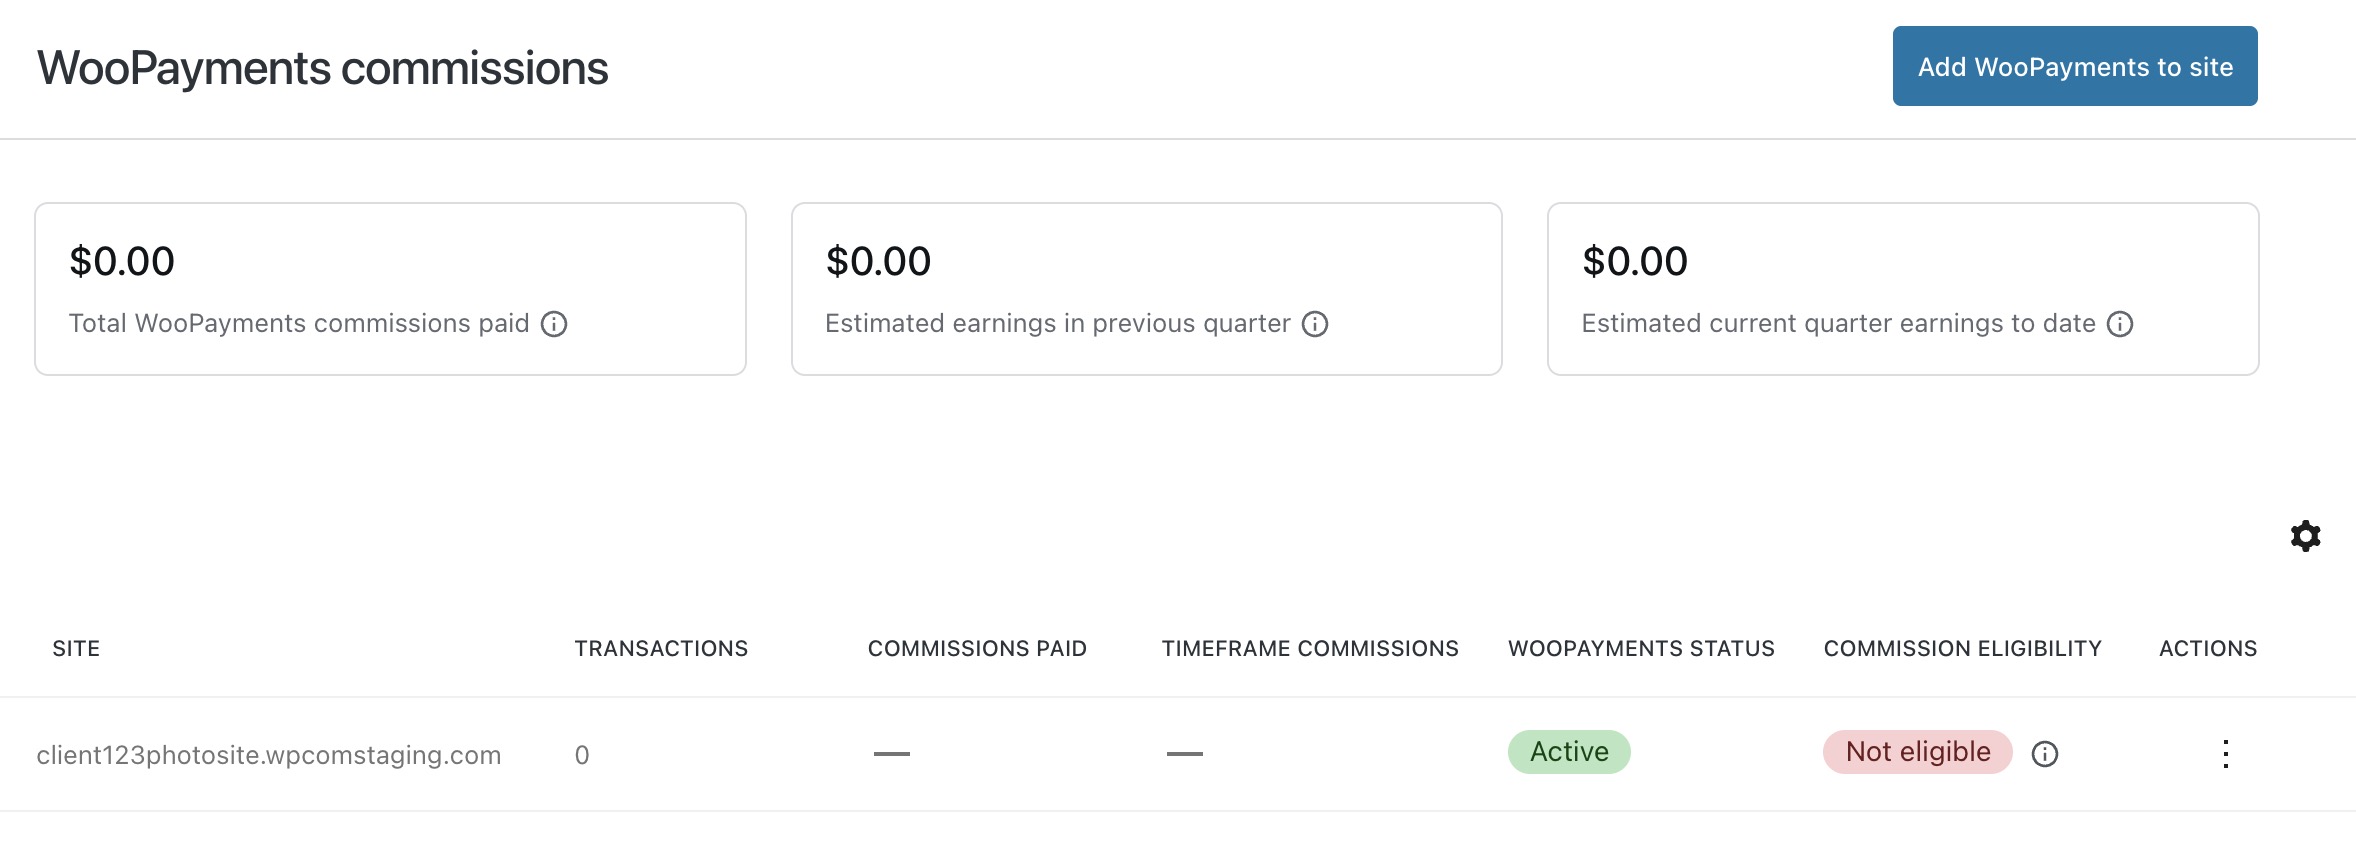Click the Commissions Paid column header
The height and width of the screenshot is (842, 2356).
pyautogui.click(x=977, y=649)
